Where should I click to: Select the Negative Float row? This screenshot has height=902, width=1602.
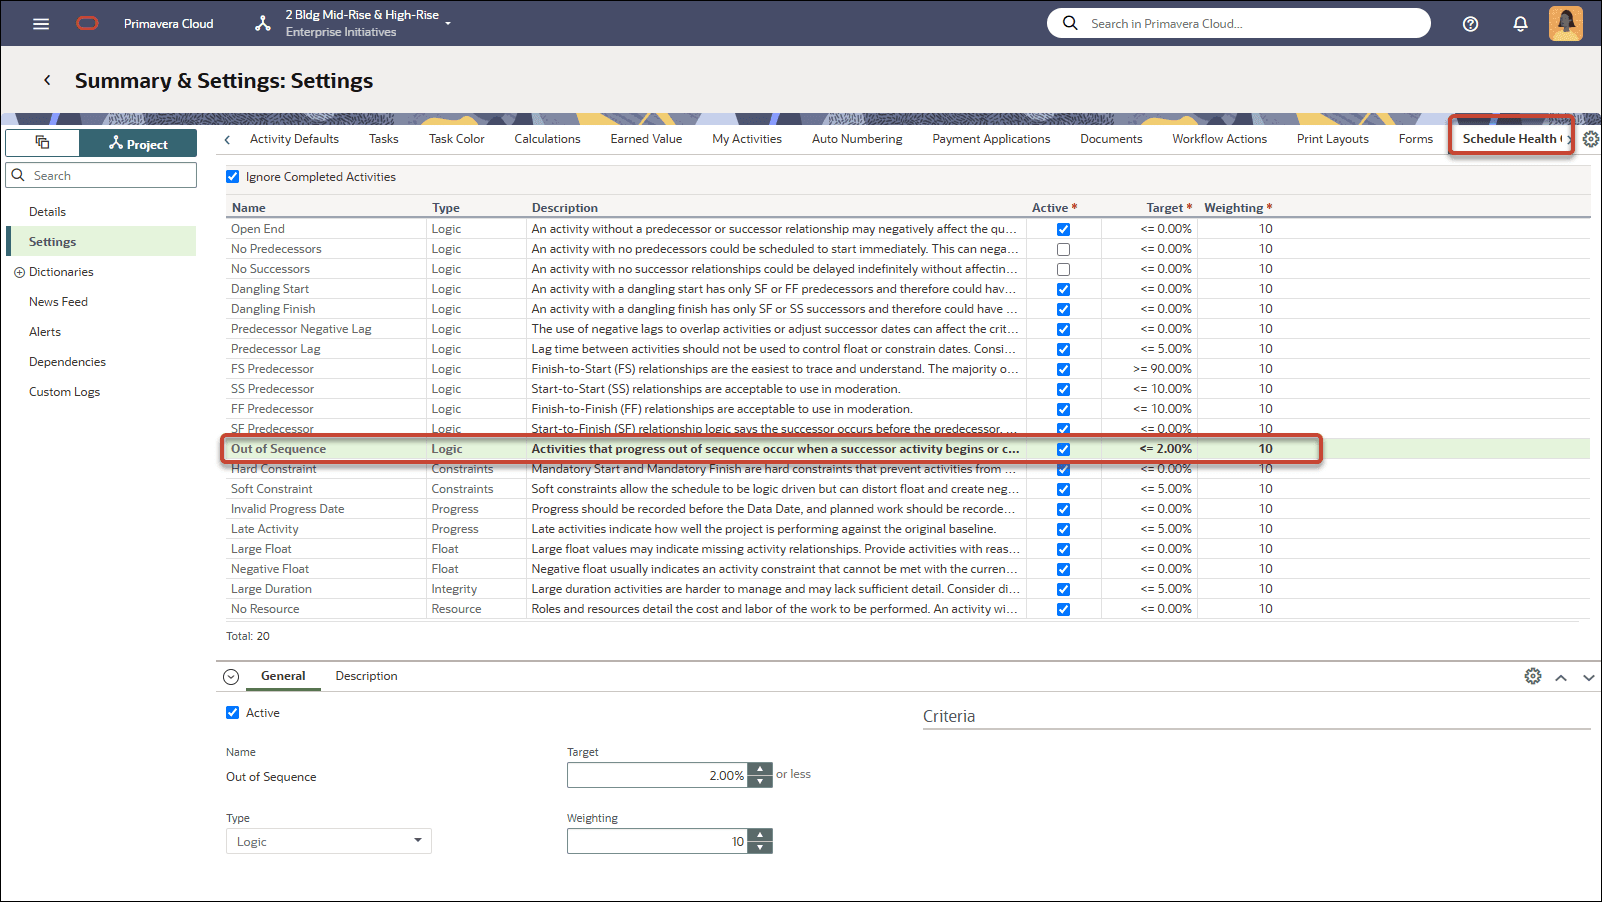(907, 569)
